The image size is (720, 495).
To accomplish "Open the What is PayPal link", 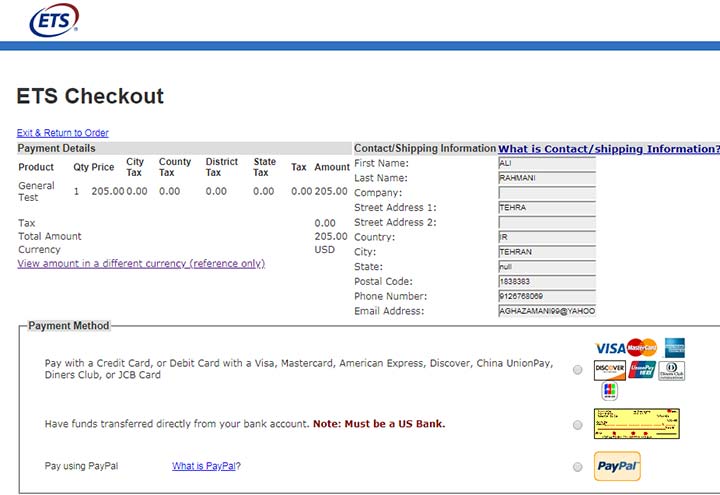I will [x=206, y=466].
